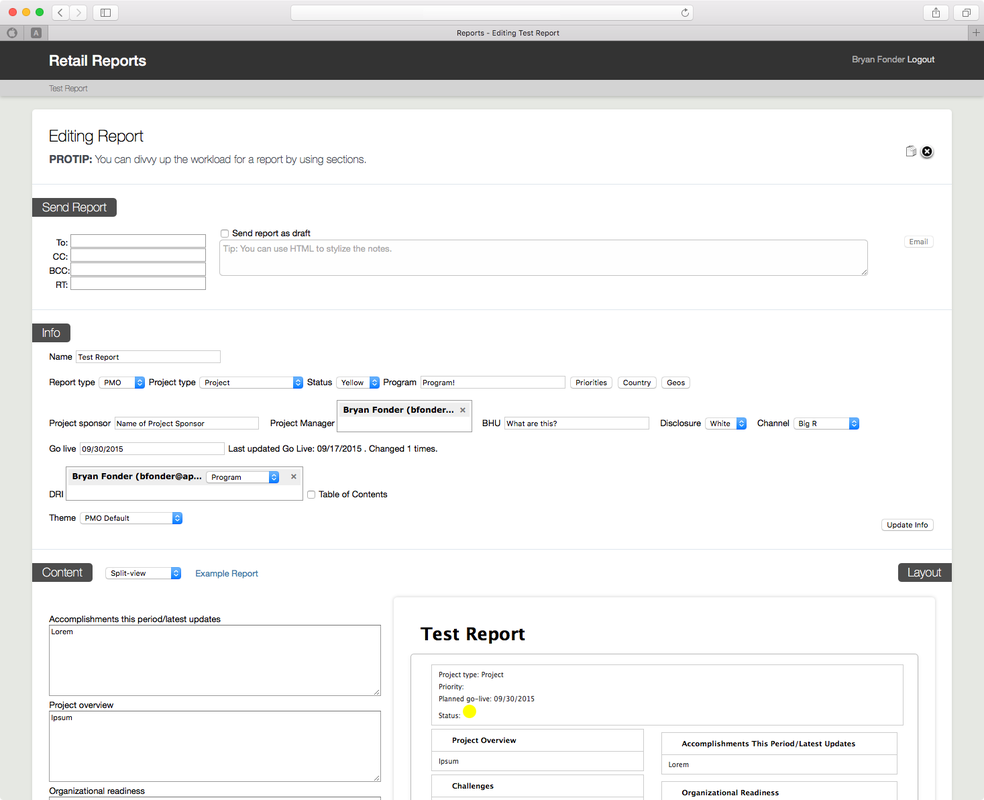The width and height of the screenshot is (984, 800).
Task: Click the circular extension icon in tab bar
Action: 12,33
